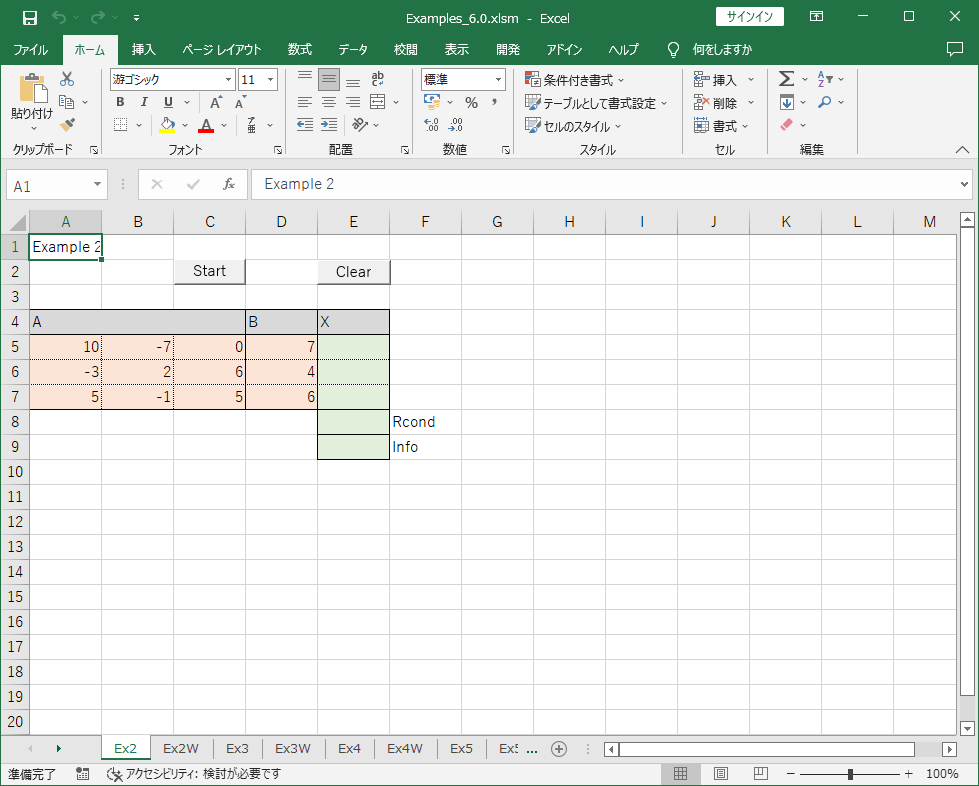Toggle Italic formatting
The image size is (979, 786).
coord(145,102)
